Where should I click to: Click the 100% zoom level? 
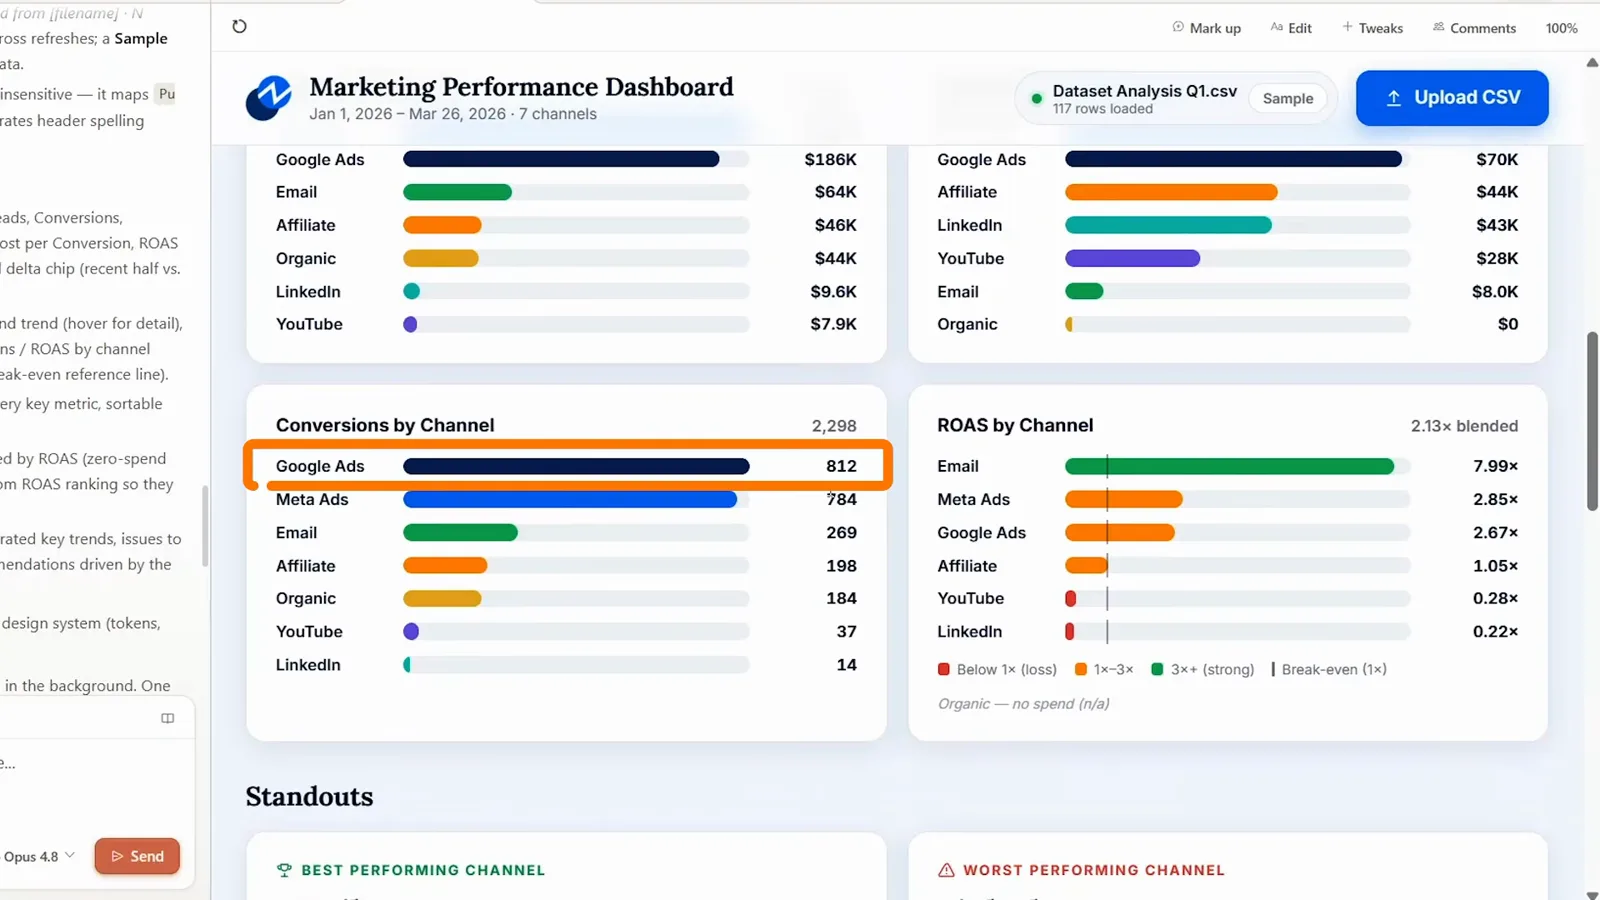[1561, 28]
